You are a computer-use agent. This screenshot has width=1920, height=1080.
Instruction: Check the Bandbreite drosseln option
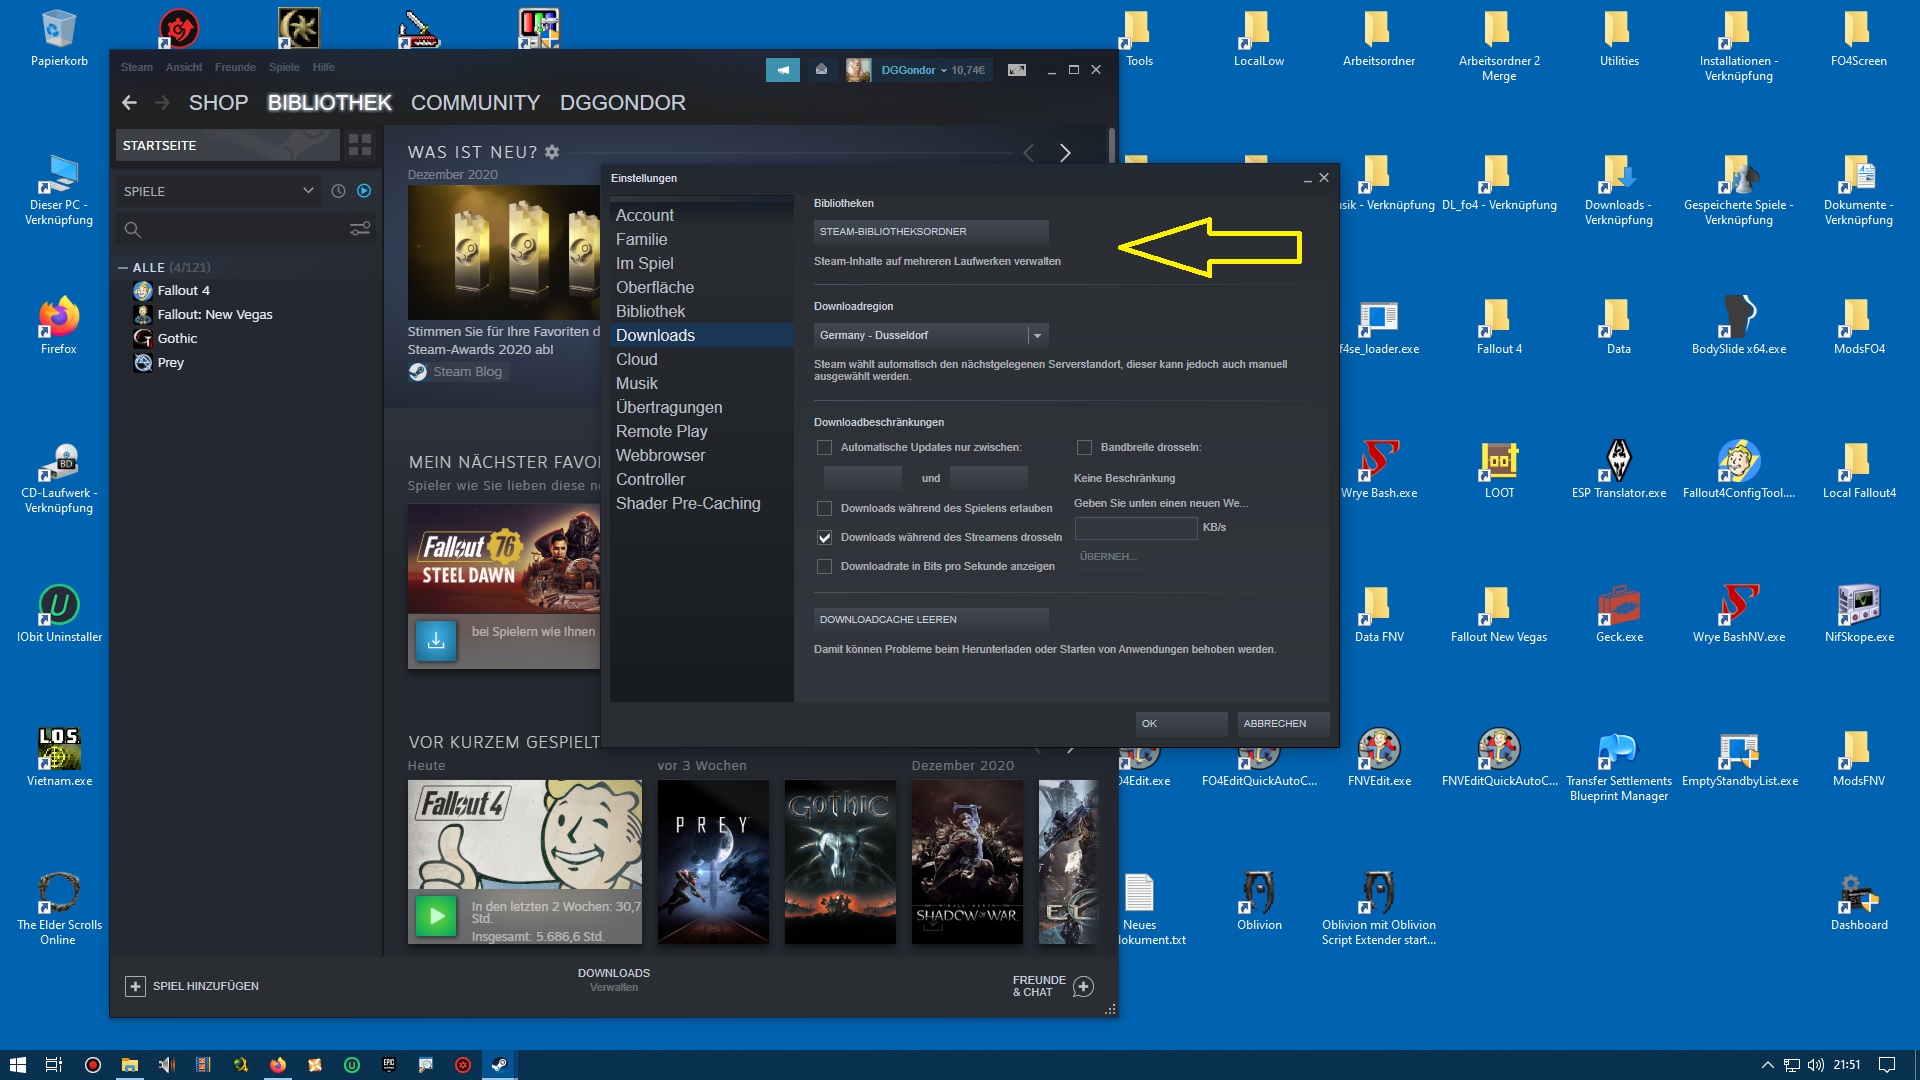(x=1084, y=448)
